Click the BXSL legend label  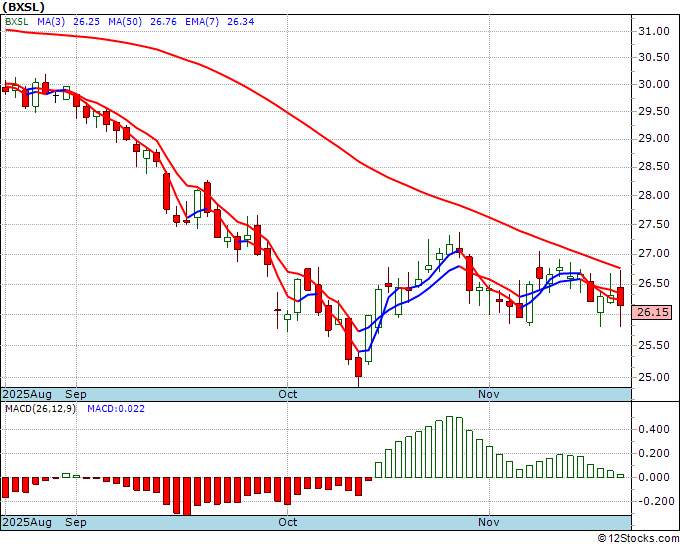click(x=16, y=22)
